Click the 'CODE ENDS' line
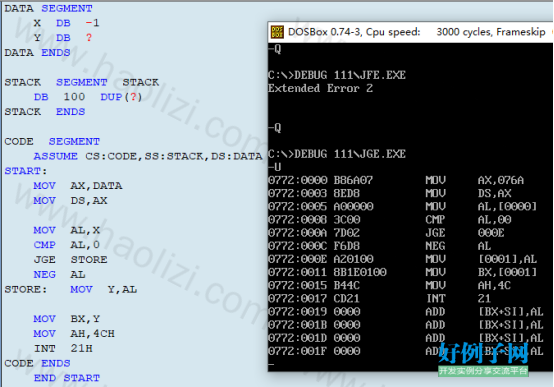554x387 pixels. tap(37, 363)
